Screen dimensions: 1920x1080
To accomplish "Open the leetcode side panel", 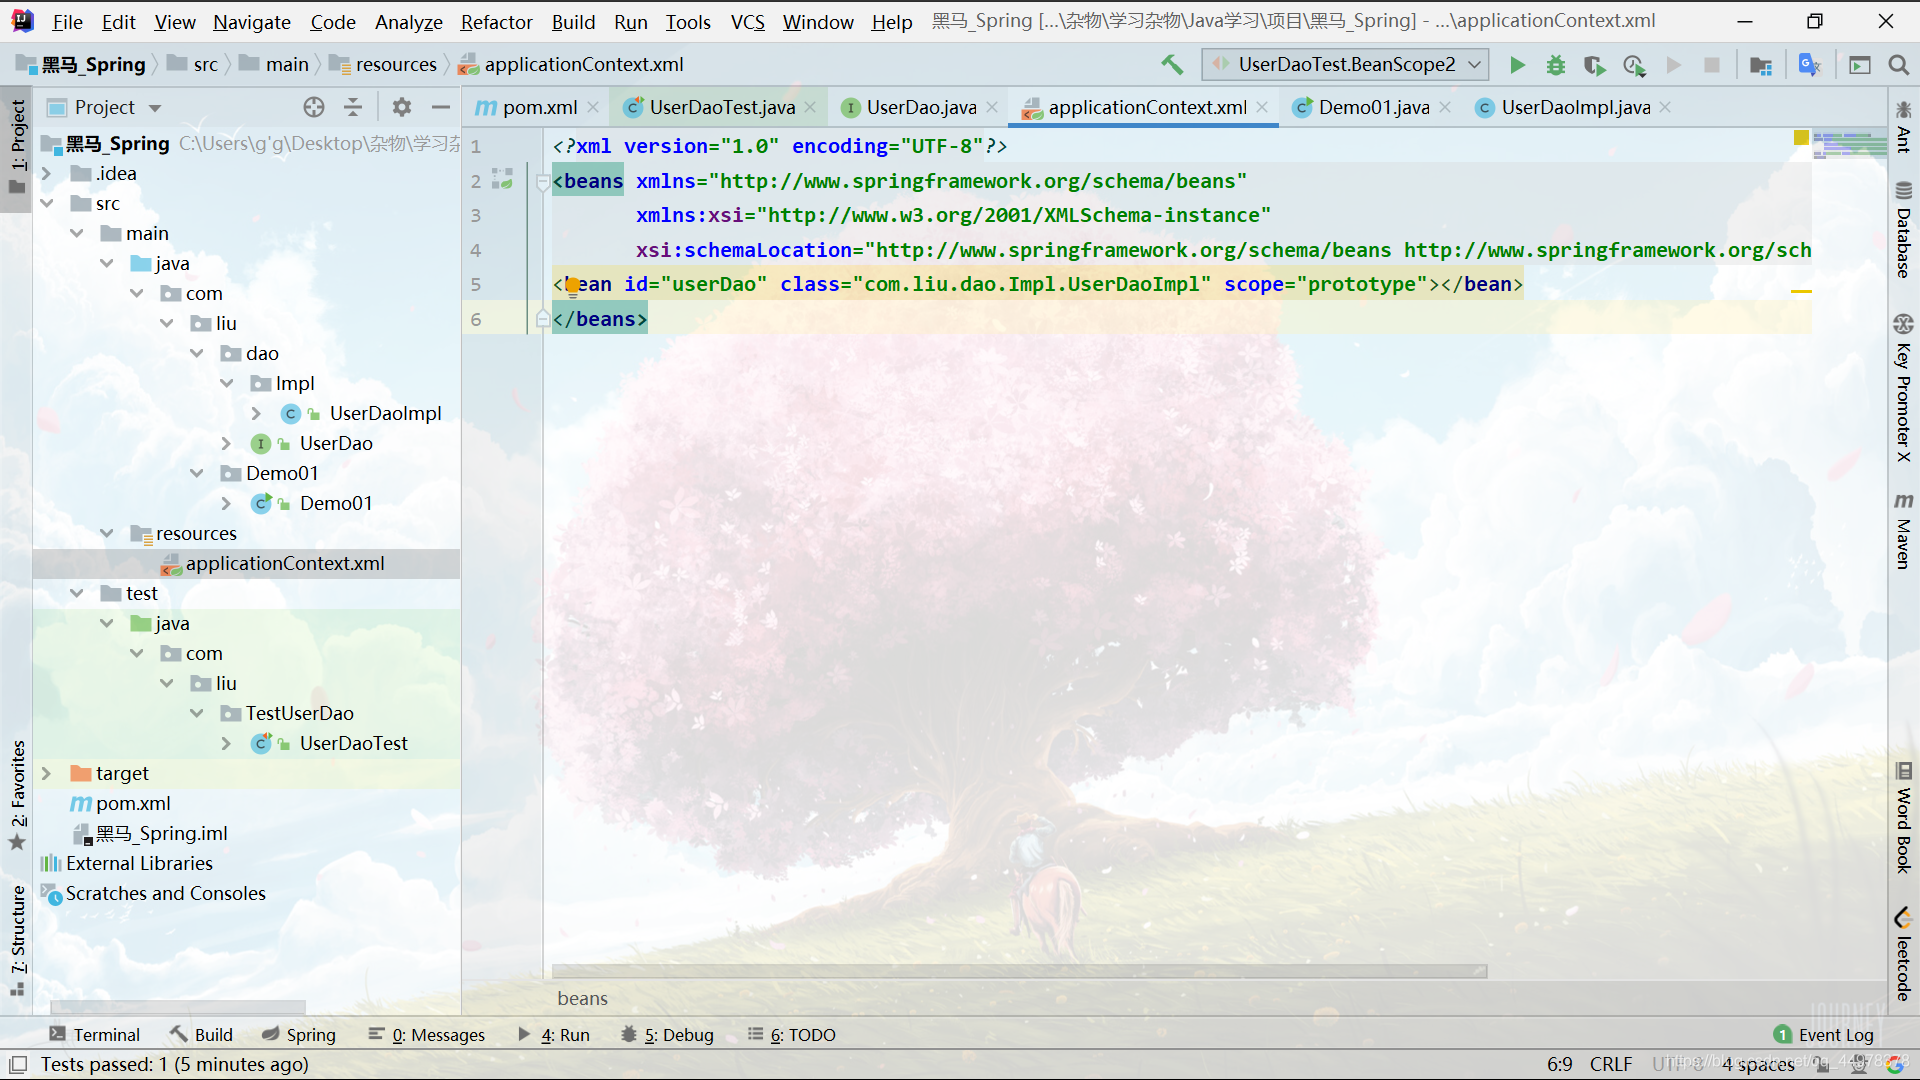I will (x=1903, y=953).
